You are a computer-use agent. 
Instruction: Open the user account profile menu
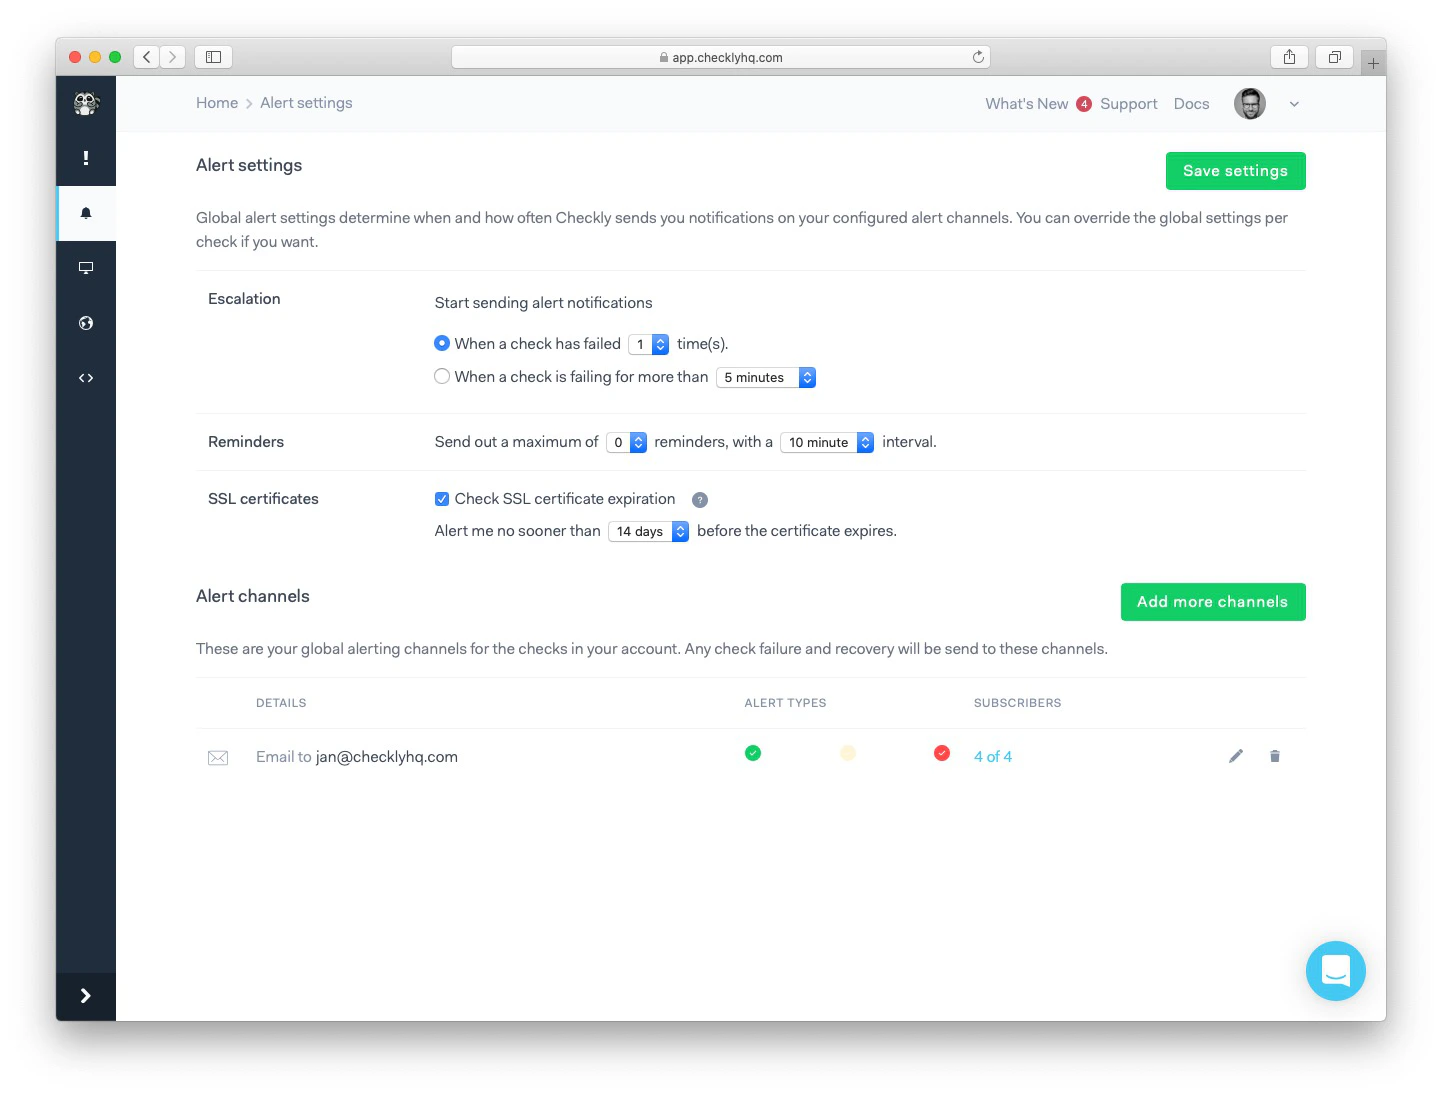coord(1250,103)
